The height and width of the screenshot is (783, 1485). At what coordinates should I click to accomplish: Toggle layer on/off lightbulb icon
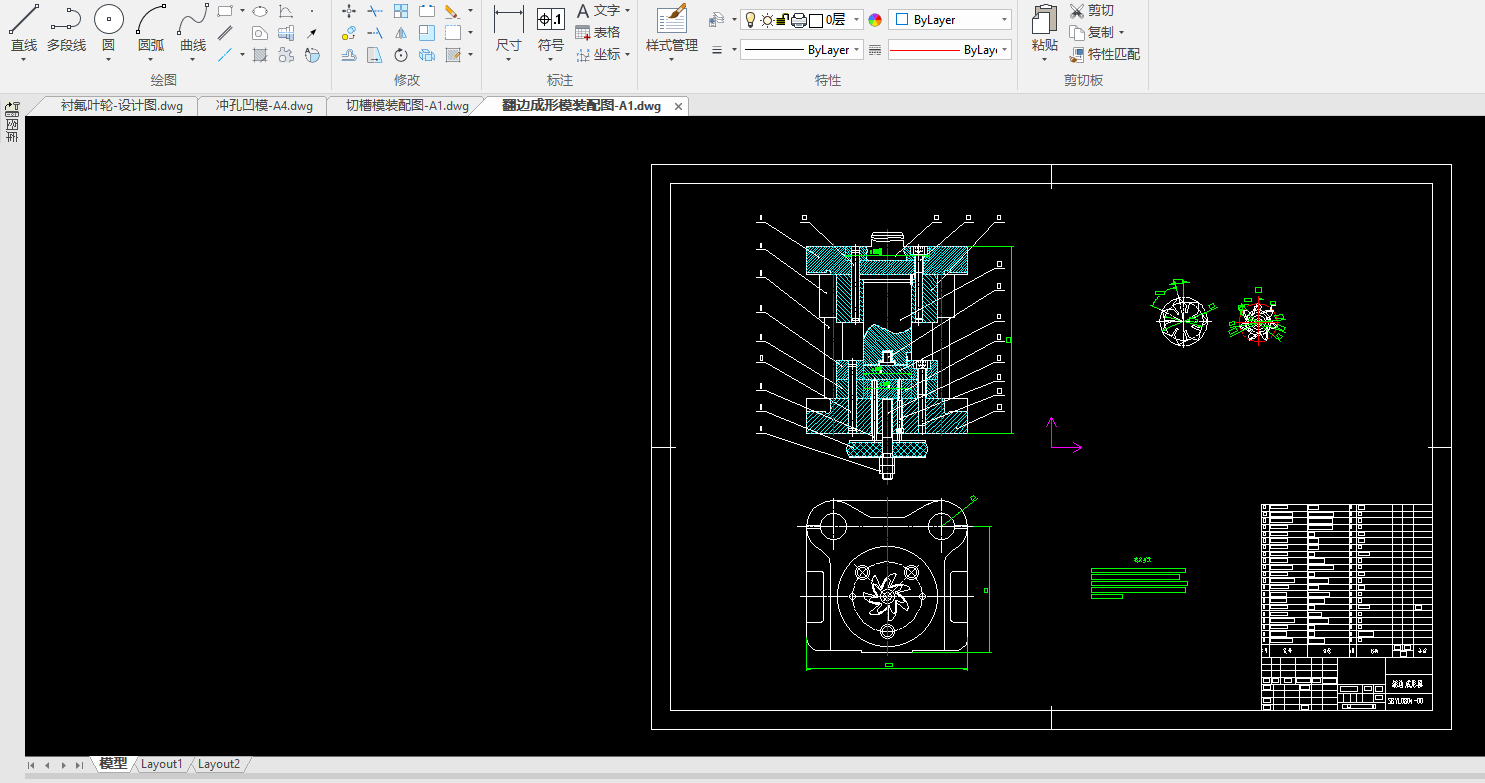point(750,20)
